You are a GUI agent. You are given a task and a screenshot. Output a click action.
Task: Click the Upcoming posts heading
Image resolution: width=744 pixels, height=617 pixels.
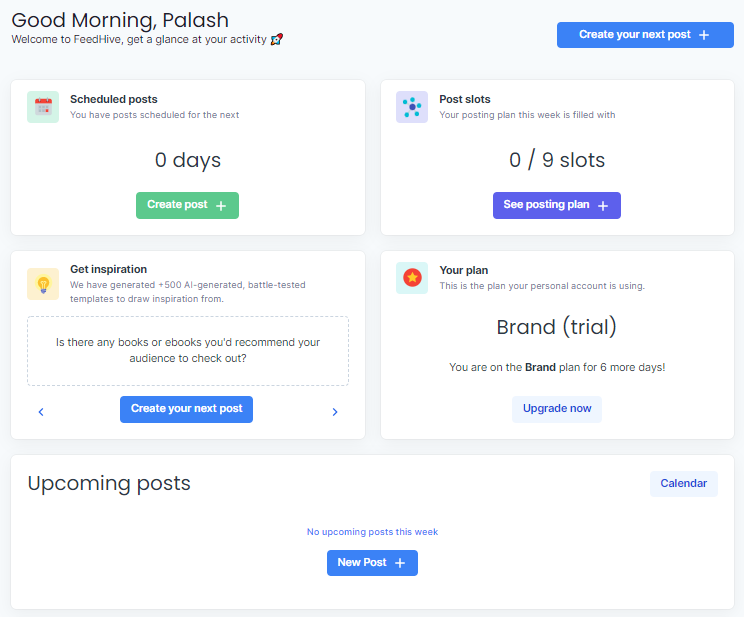point(109,484)
